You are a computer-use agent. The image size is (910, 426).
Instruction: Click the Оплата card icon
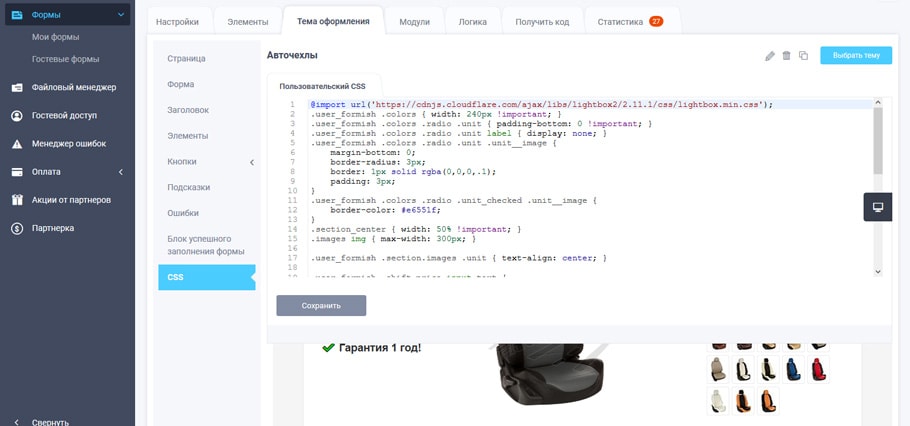pyautogui.click(x=17, y=172)
